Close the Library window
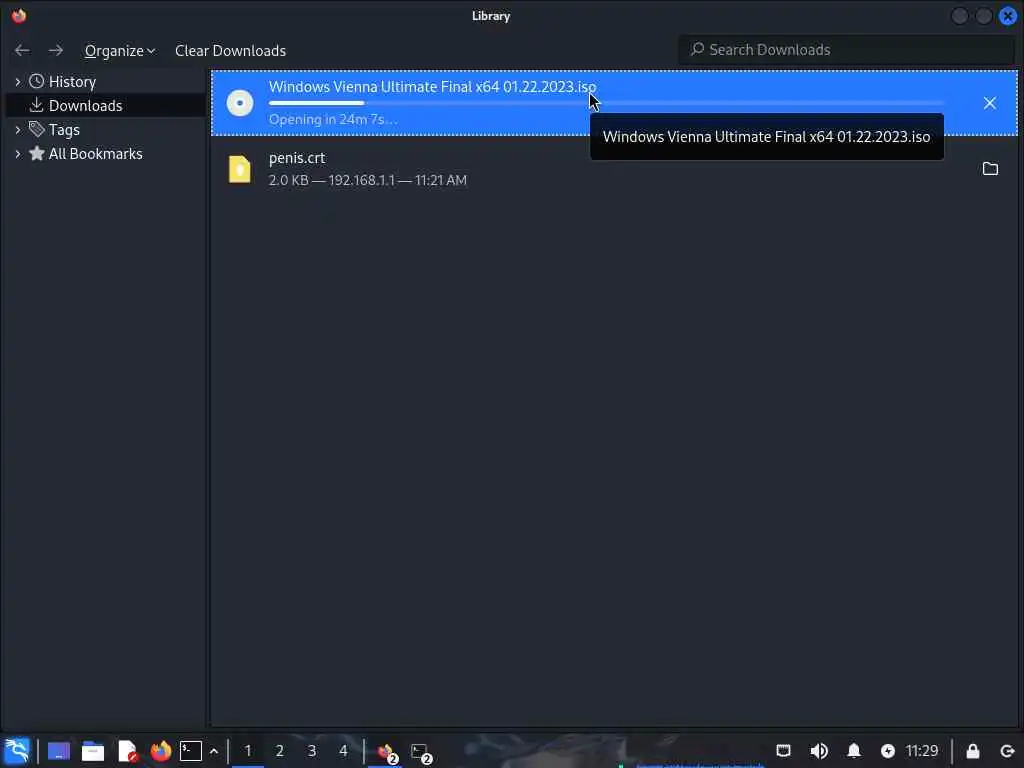 tap(1008, 16)
